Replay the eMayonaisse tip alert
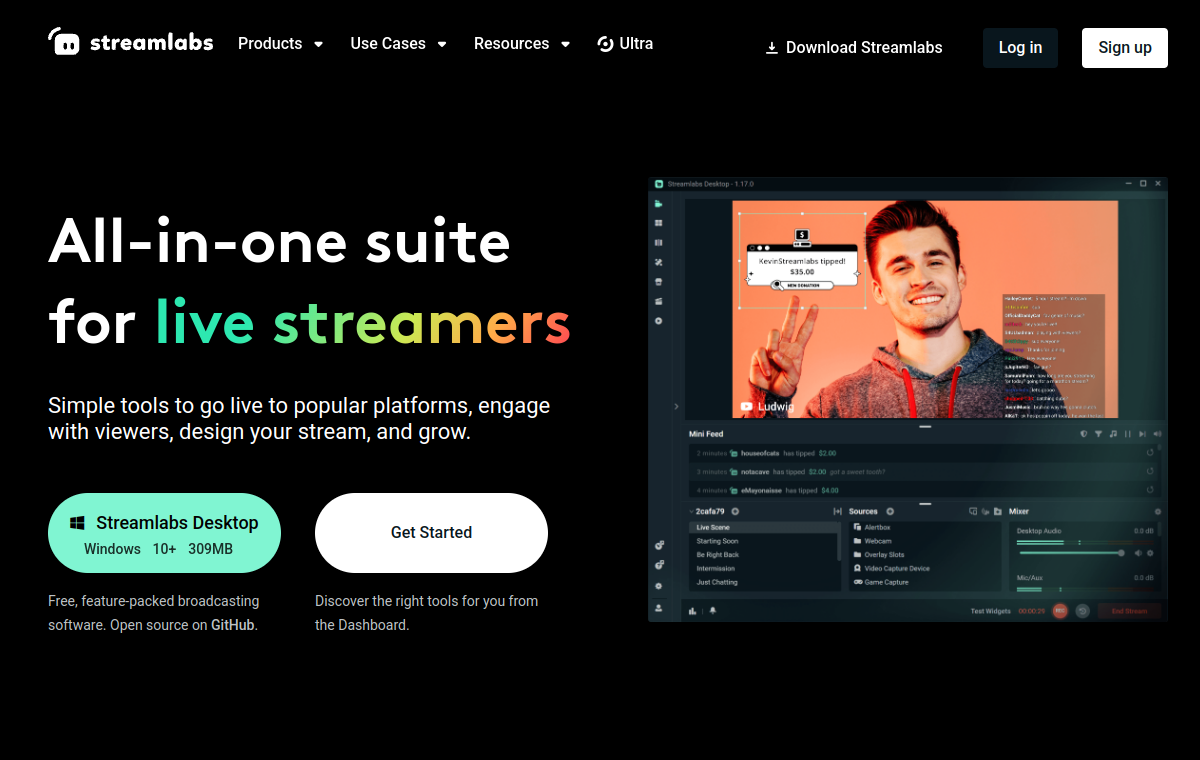 click(1150, 490)
